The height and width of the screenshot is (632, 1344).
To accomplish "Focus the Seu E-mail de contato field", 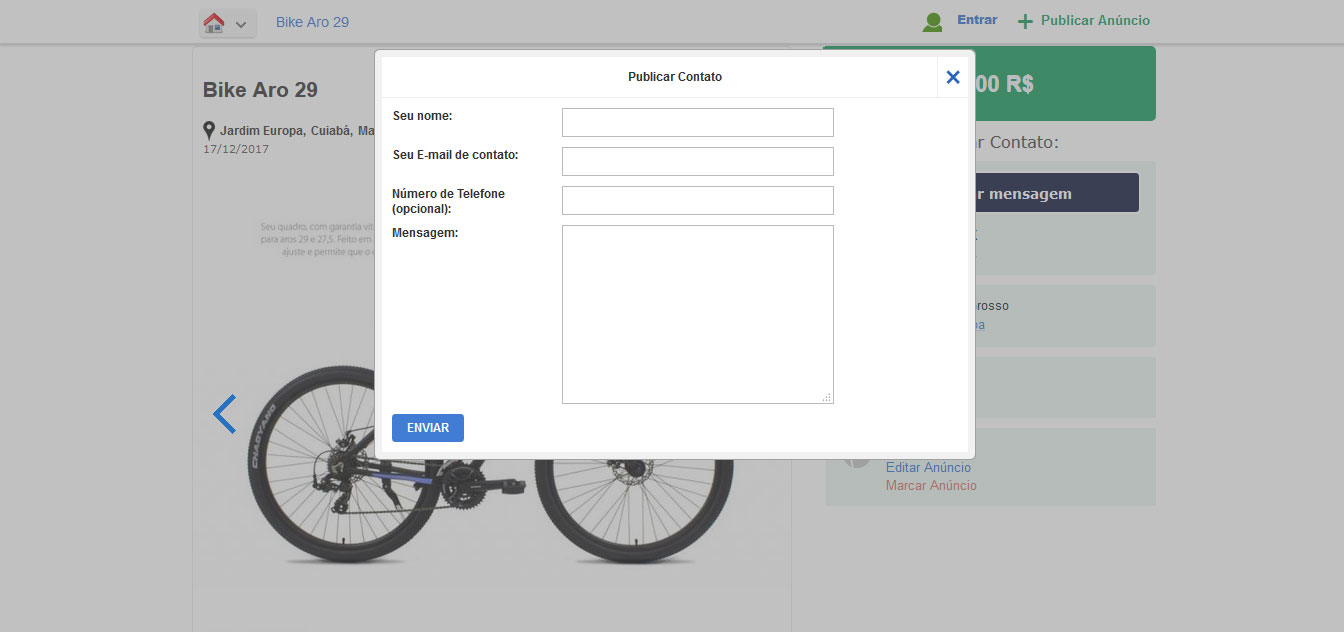I will [x=697, y=161].
